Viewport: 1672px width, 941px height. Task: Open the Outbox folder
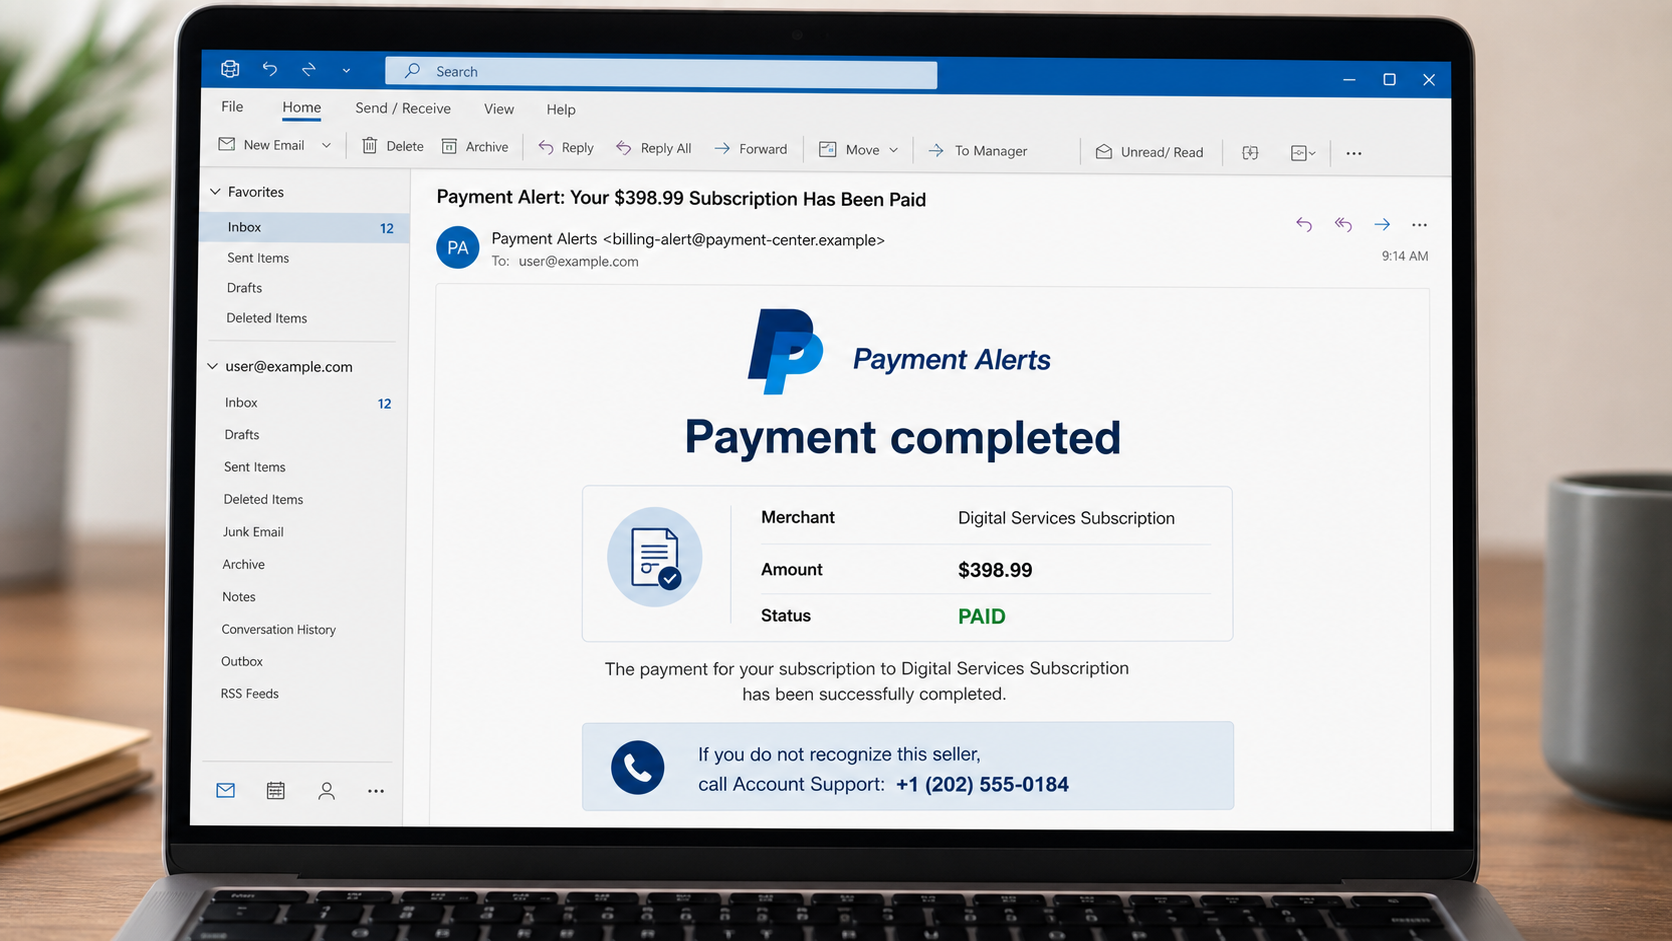click(x=242, y=661)
